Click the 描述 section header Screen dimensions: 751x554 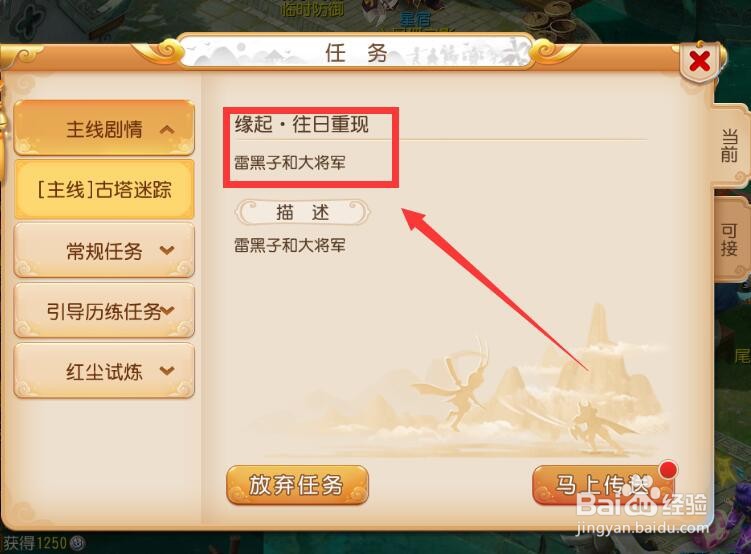pyautogui.click(x=303, y=212)
